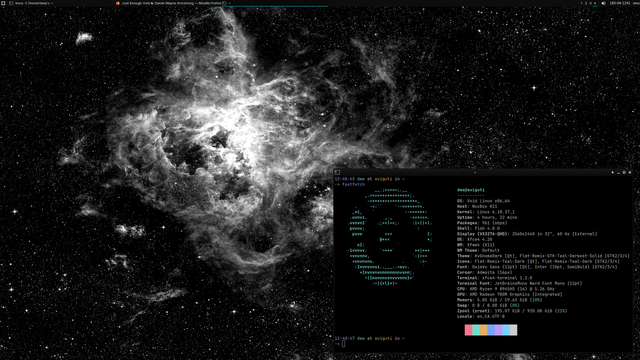Screen dimensions: 640x360
Task: Select the purple color block in fastfetch
Action: [498, 330]
